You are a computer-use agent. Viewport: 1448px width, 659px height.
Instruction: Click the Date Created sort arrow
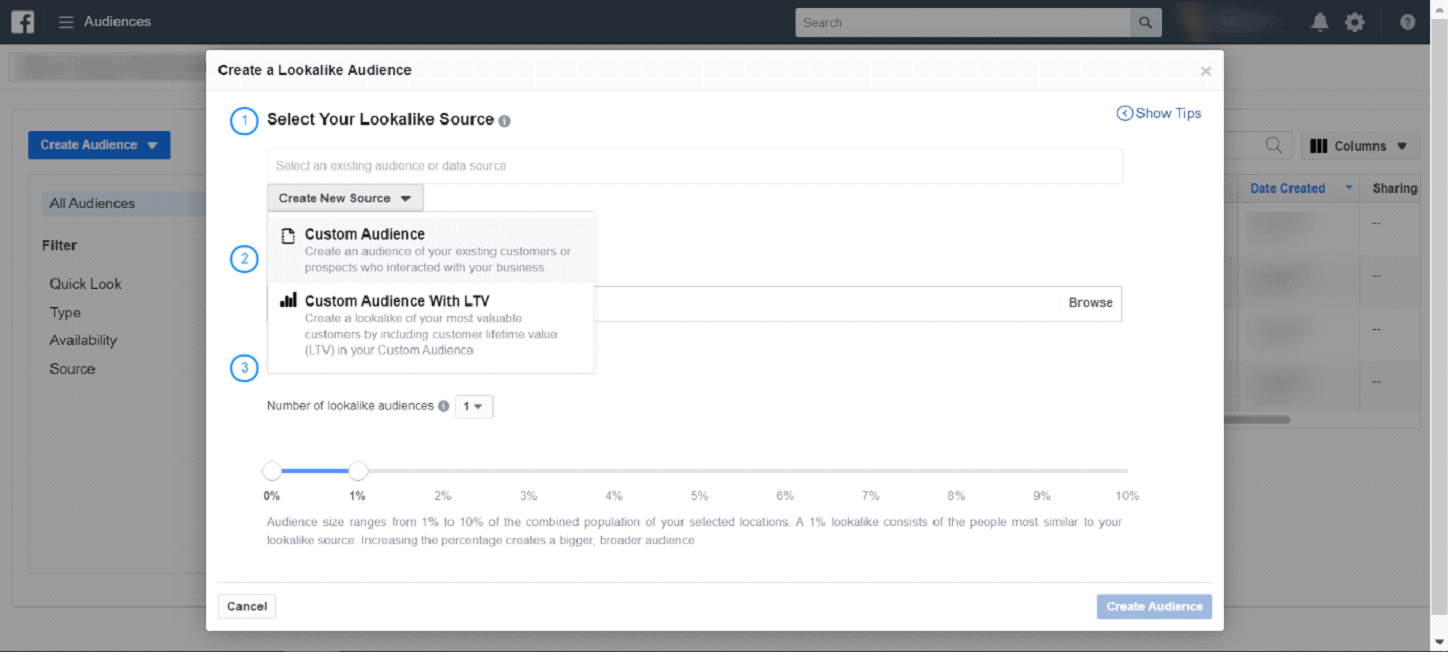(x=1349, y=188)
